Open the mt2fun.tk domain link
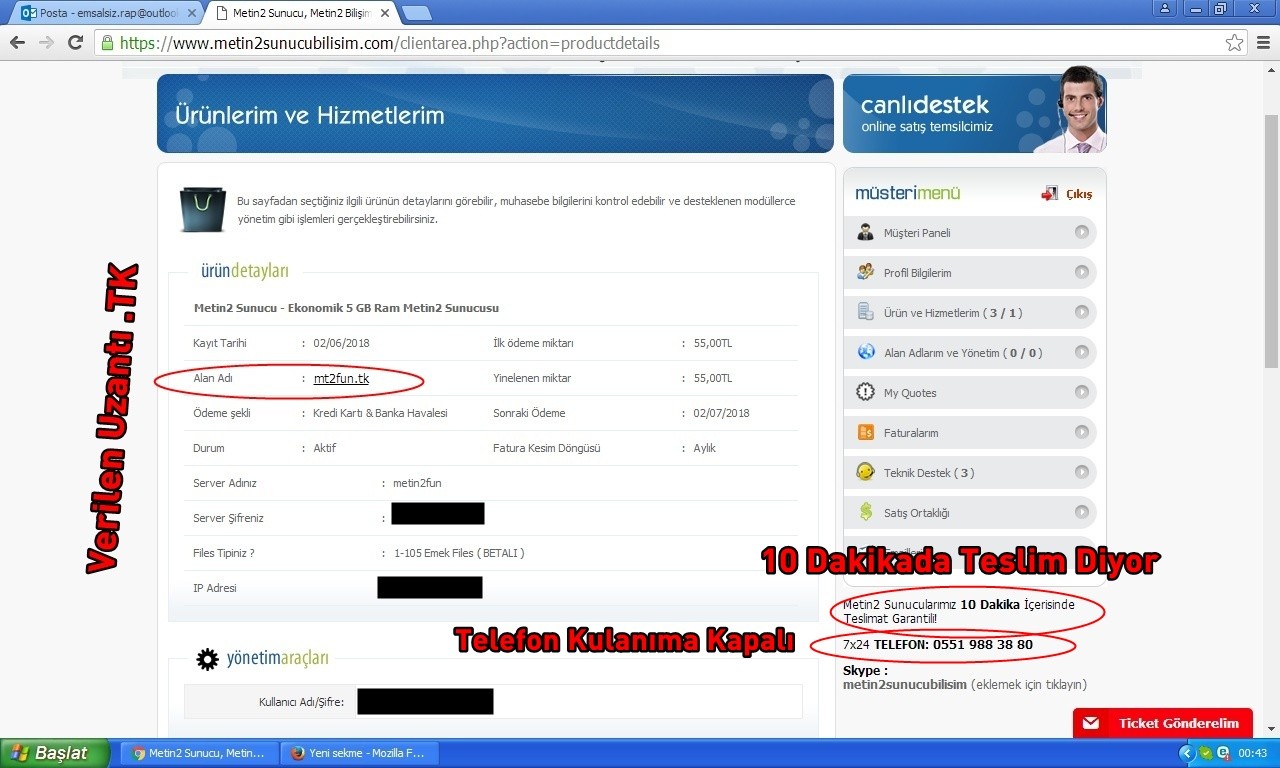1280x768 pixels. pyautogui.click(x=341, y=378)
